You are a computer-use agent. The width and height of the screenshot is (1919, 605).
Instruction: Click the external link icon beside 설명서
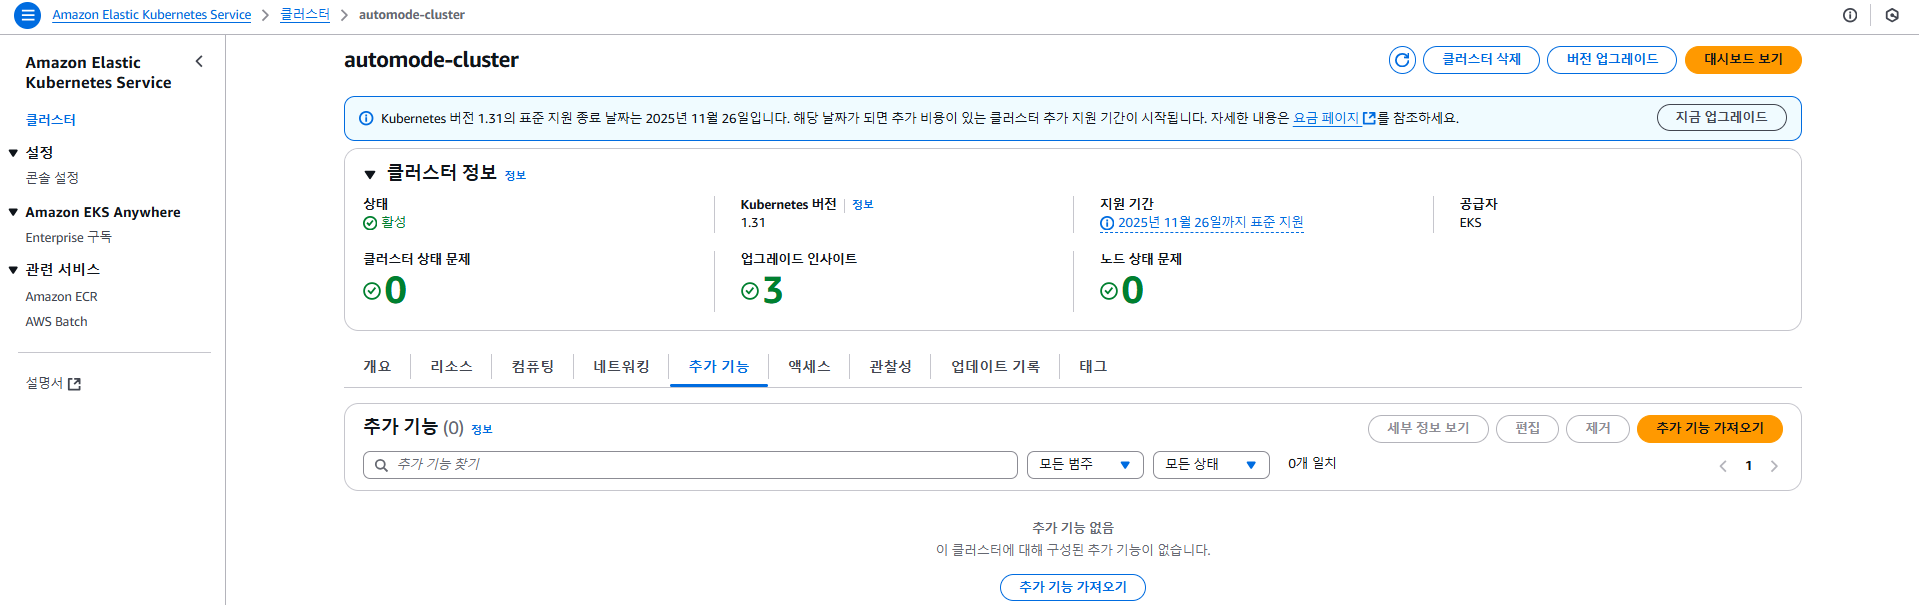(74, 384)
